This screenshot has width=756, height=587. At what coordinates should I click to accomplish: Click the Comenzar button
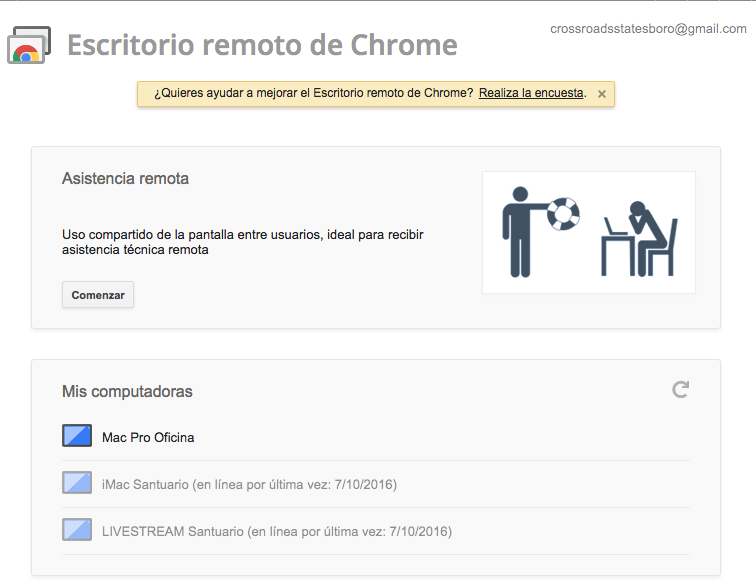point(98,295)
